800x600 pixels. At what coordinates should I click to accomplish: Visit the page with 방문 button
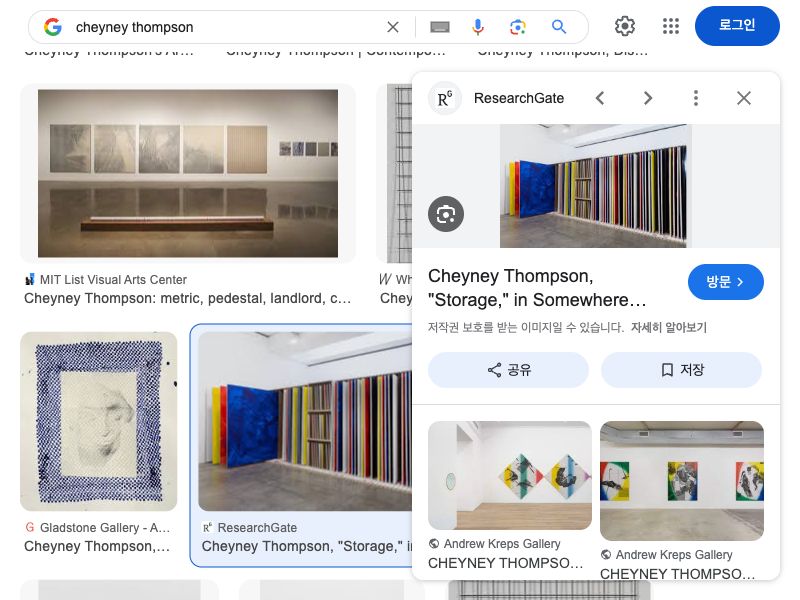[x=726, y=282]
